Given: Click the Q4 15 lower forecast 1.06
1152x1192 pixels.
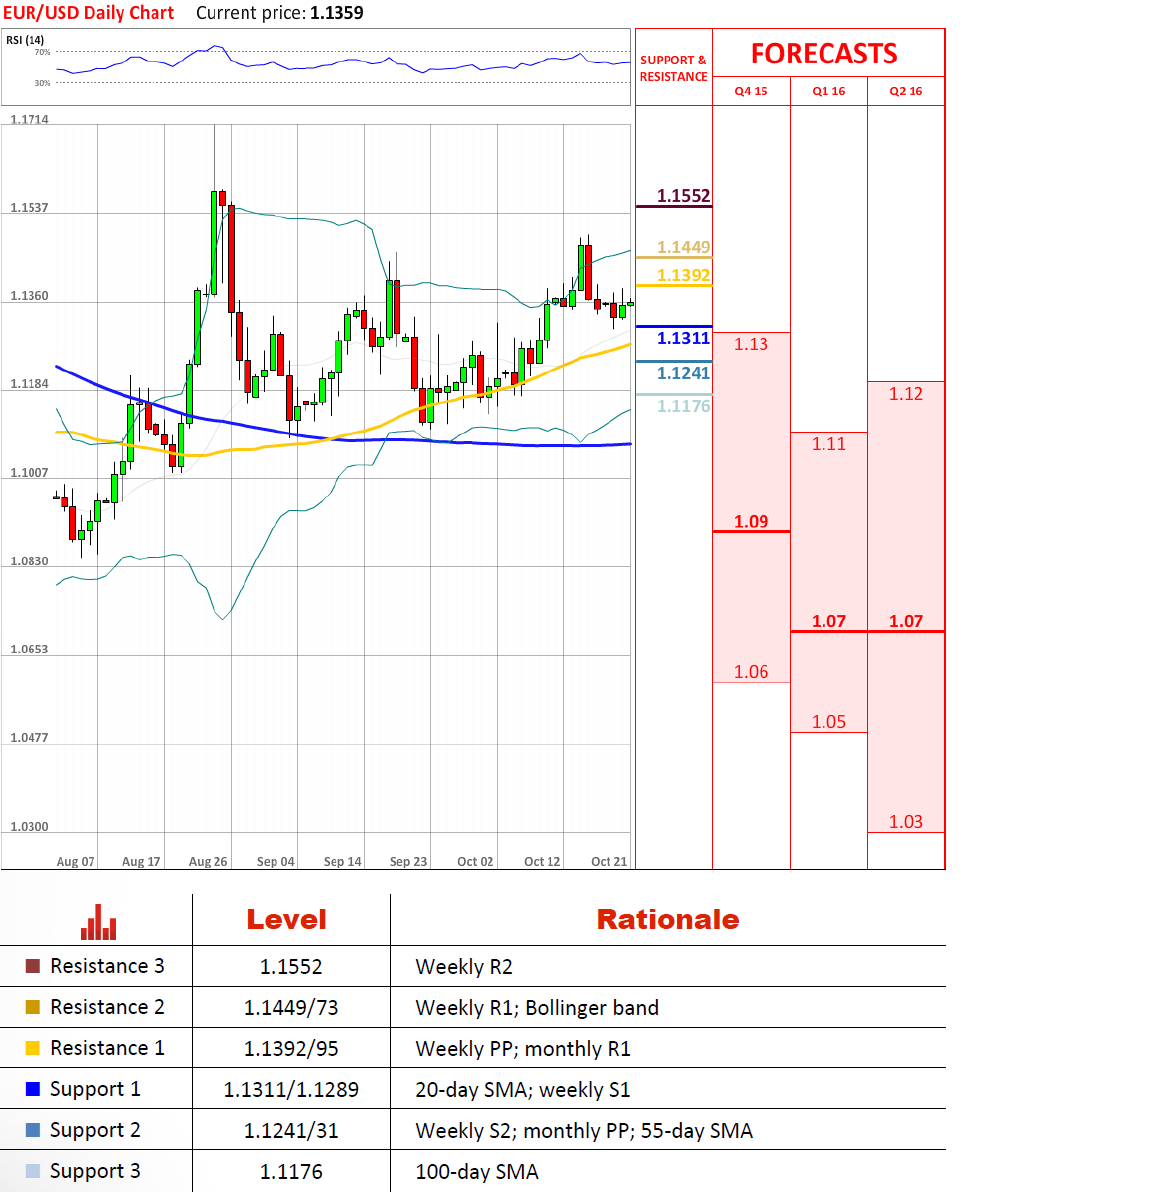Looking at the screenshot, I should (x=751, y=672).
